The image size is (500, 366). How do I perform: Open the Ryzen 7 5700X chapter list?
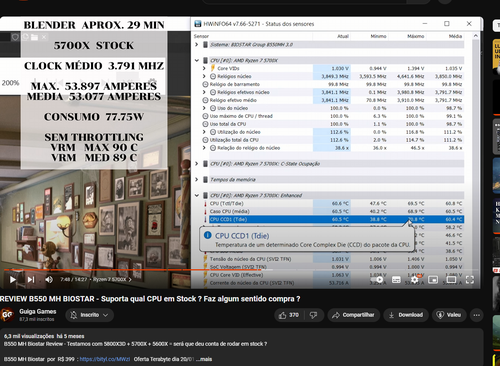pyautogui.click(x=112, y=279)
